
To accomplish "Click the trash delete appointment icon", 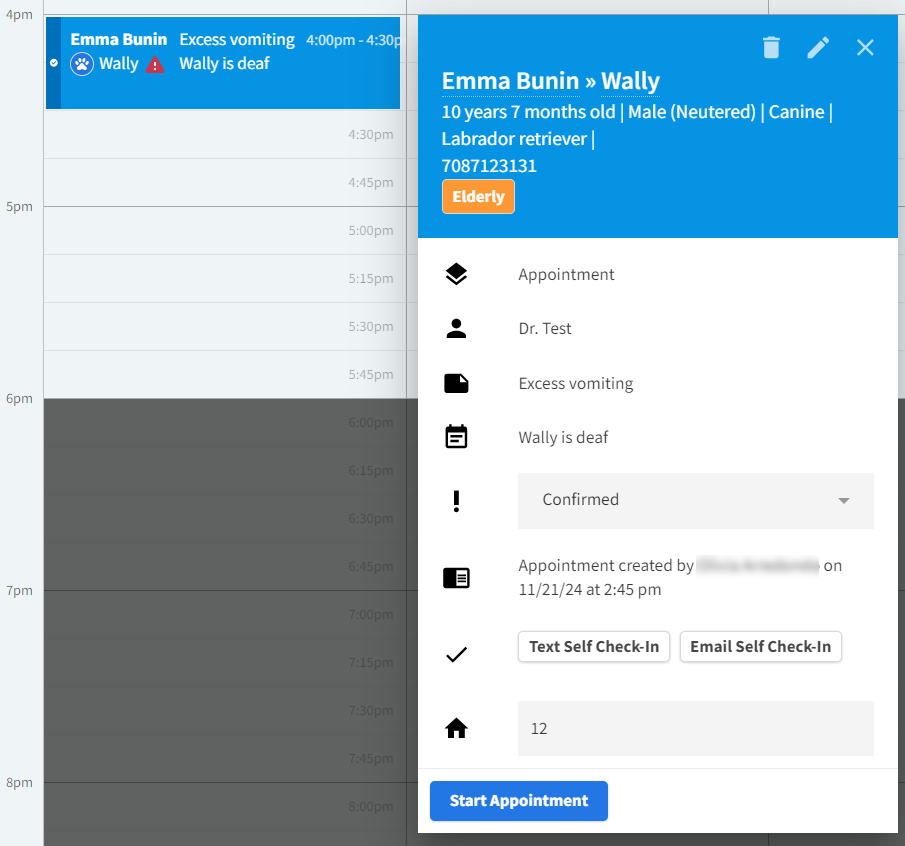I will tap(771, 47).
